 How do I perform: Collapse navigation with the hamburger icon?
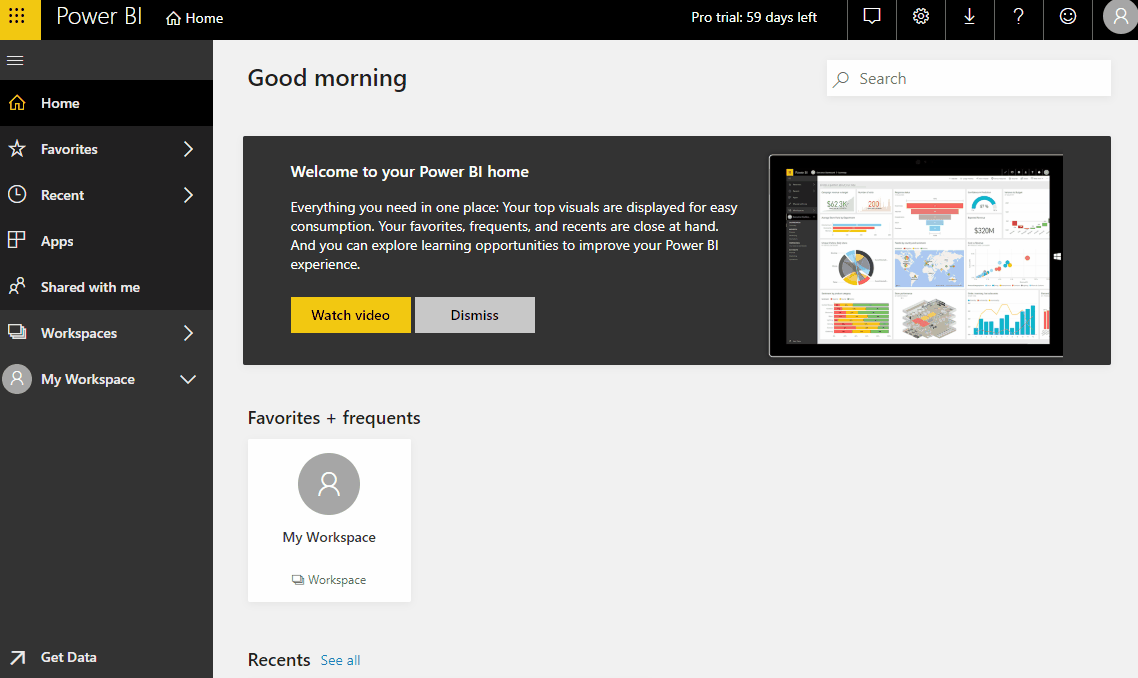tap(15, 60)
